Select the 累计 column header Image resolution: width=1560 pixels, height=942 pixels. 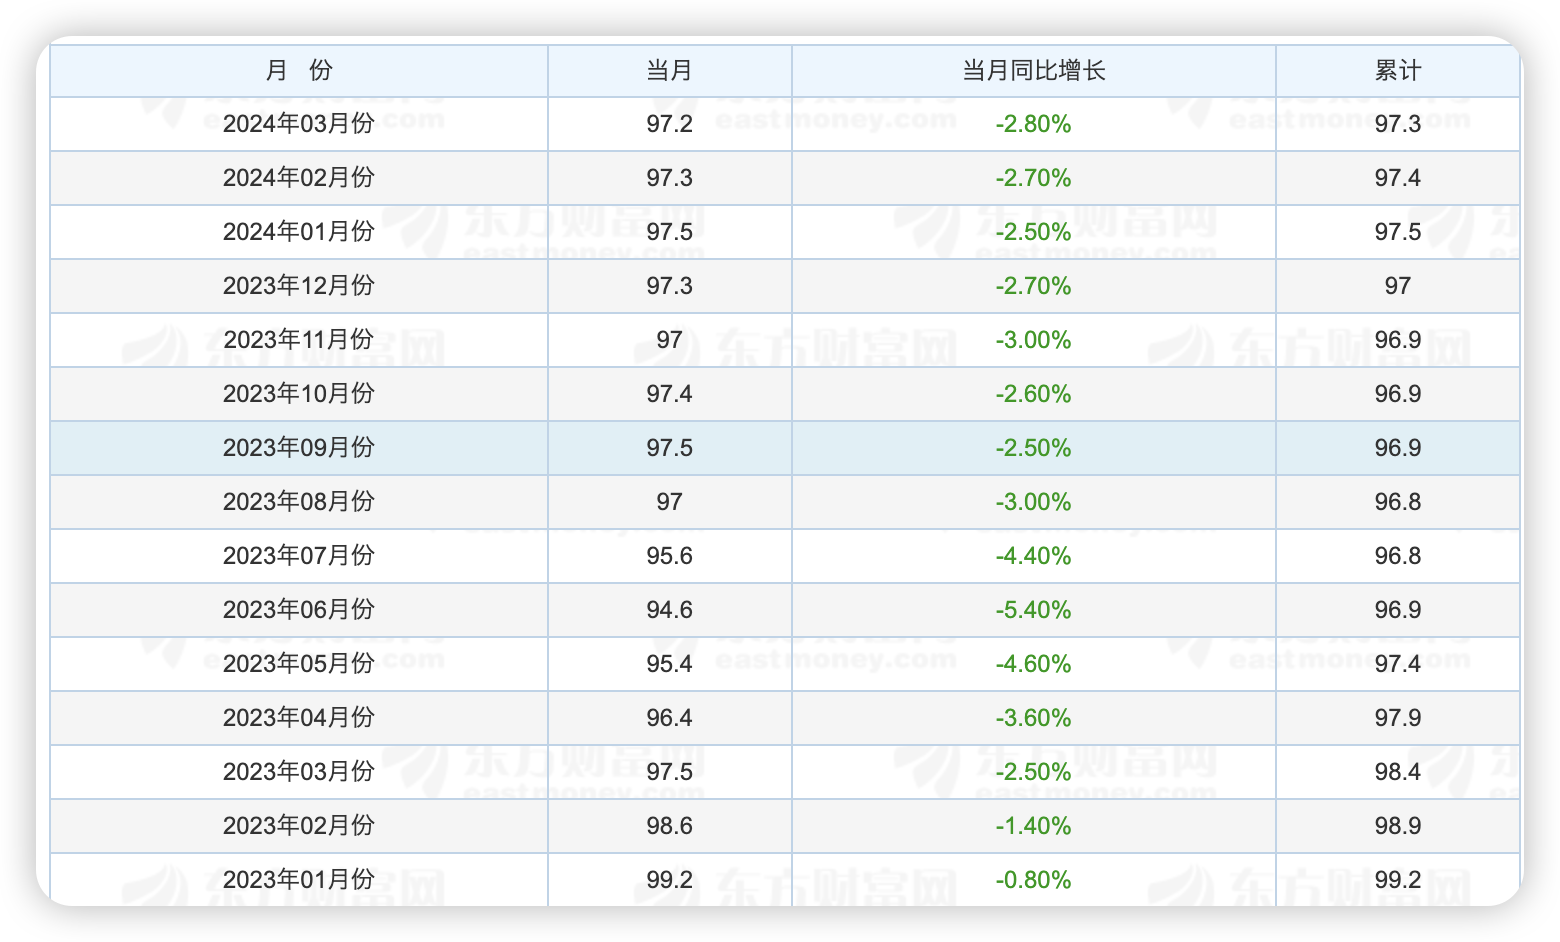click(x=1397, y=70)
